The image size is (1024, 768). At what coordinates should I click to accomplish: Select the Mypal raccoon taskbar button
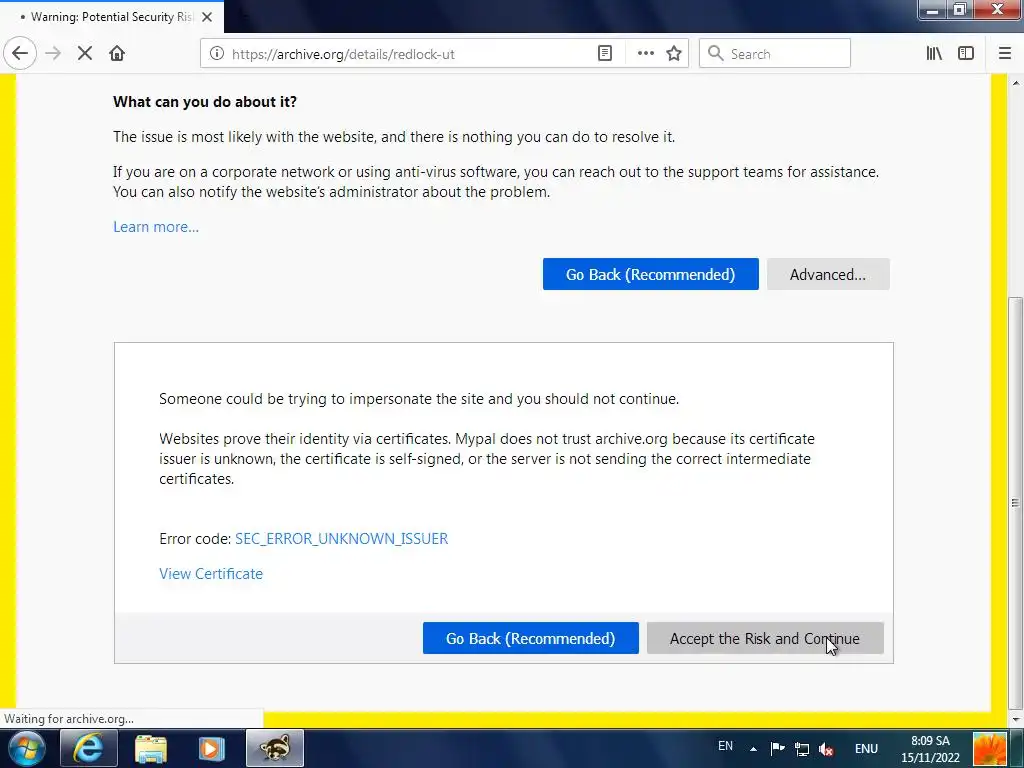pos(275,748)
